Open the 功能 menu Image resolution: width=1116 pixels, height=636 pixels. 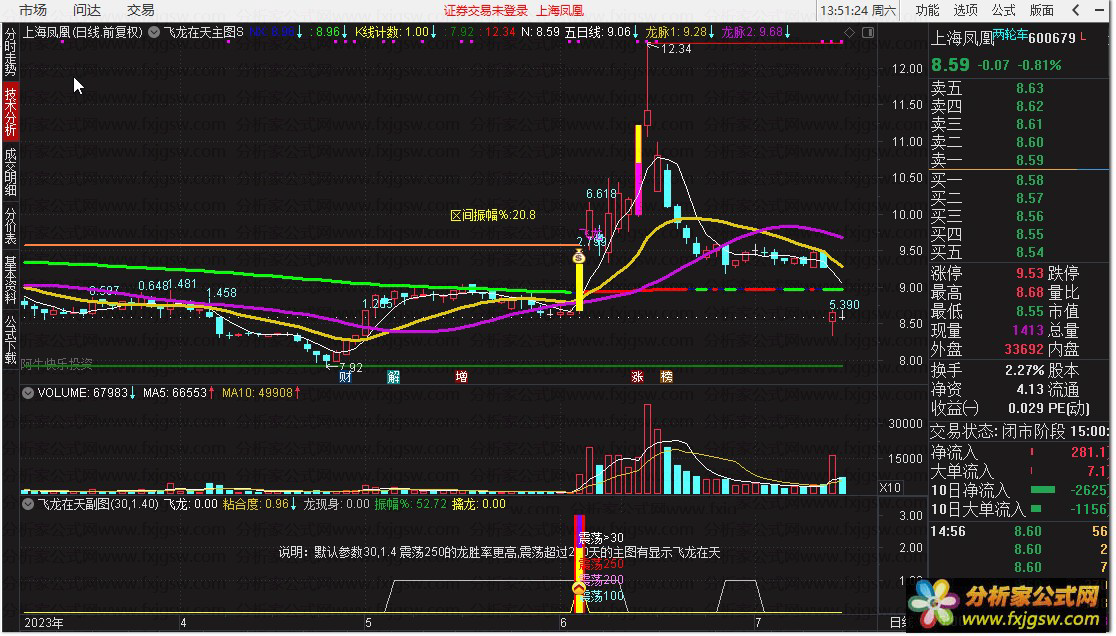click(927, 10)
